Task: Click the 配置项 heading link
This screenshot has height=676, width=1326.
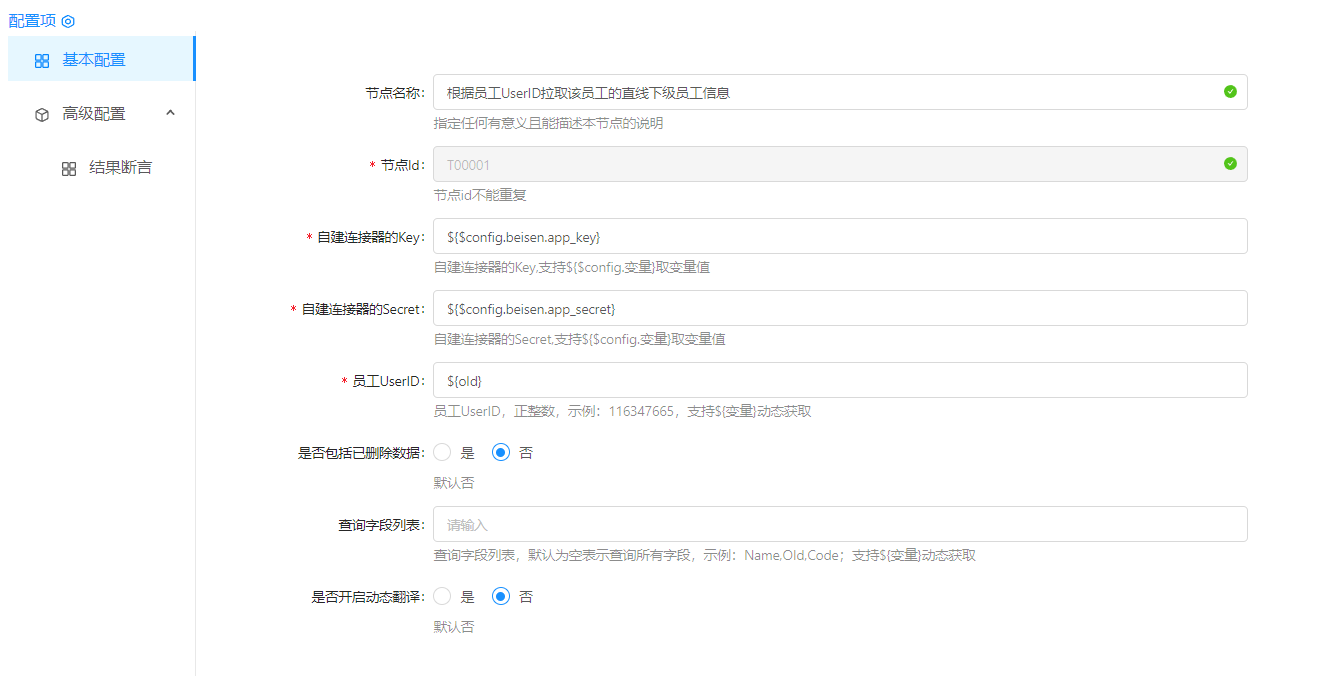Action: pos(32,21)
